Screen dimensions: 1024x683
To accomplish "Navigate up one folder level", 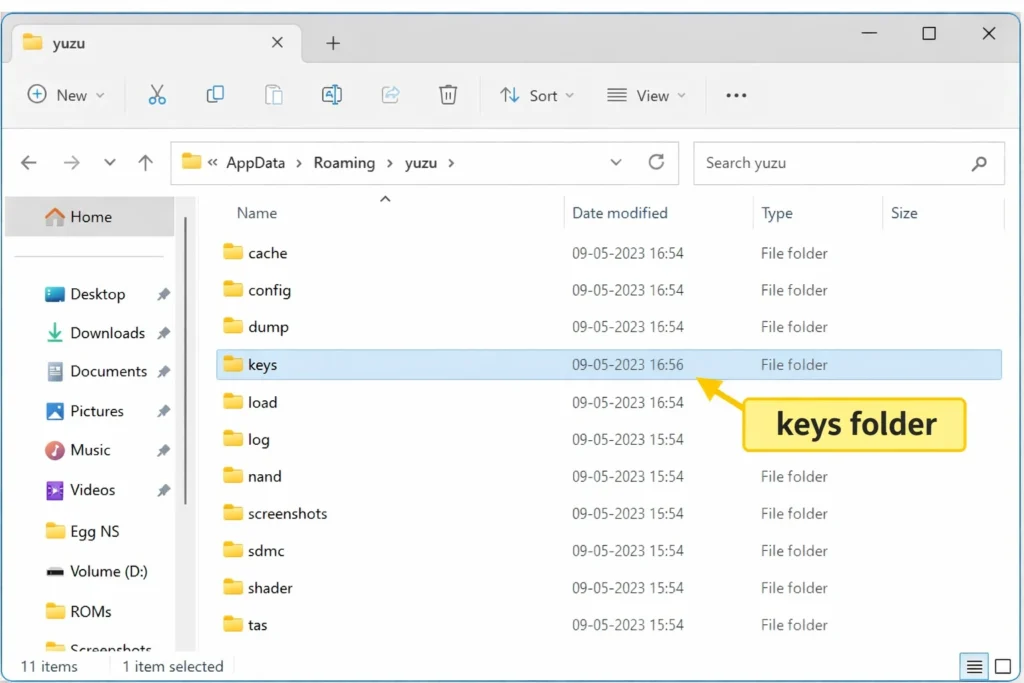I will (x=145, y=162).
